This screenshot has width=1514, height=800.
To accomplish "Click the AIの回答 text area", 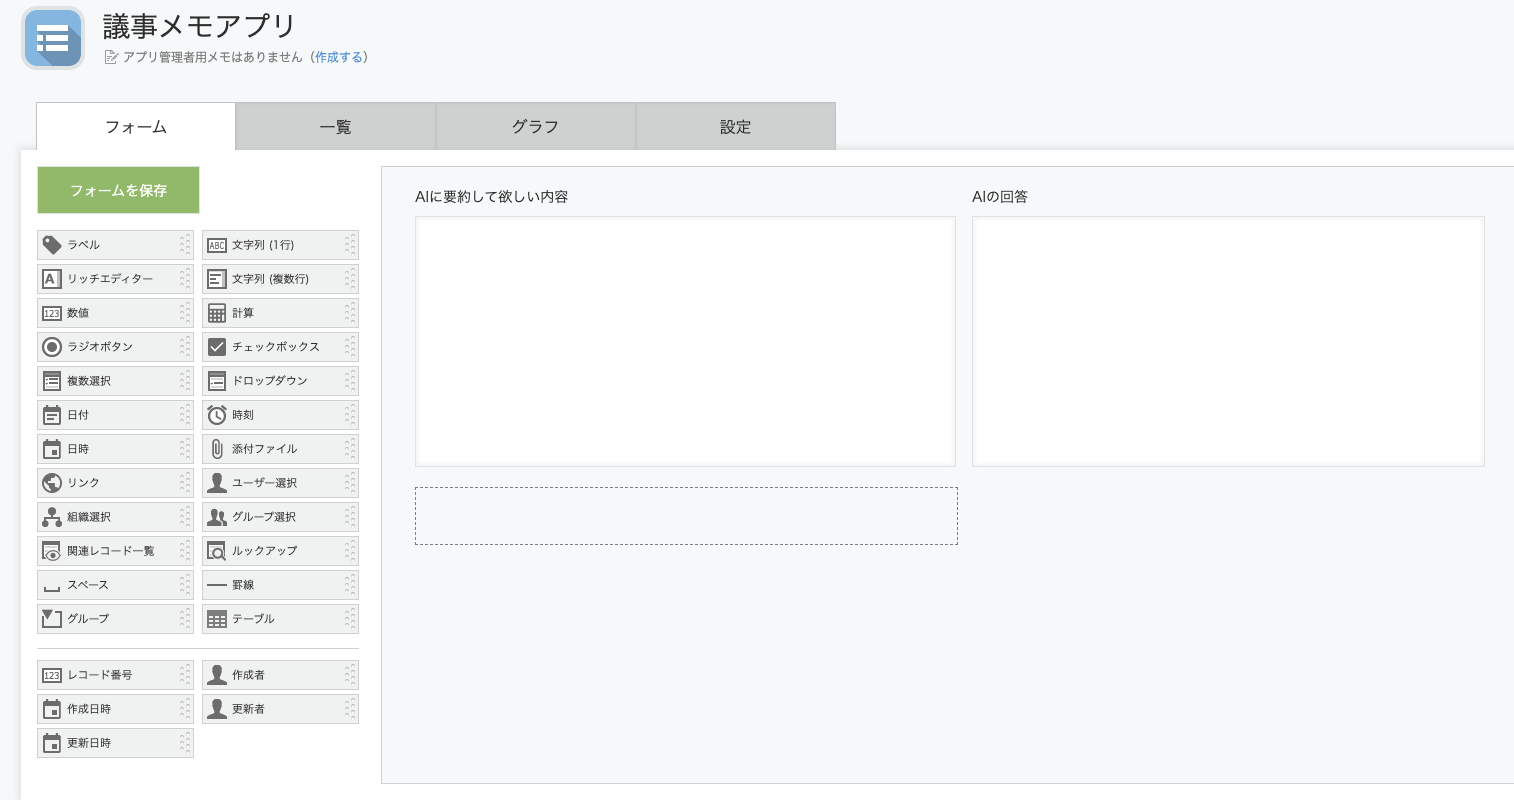I will (1228, 341).
